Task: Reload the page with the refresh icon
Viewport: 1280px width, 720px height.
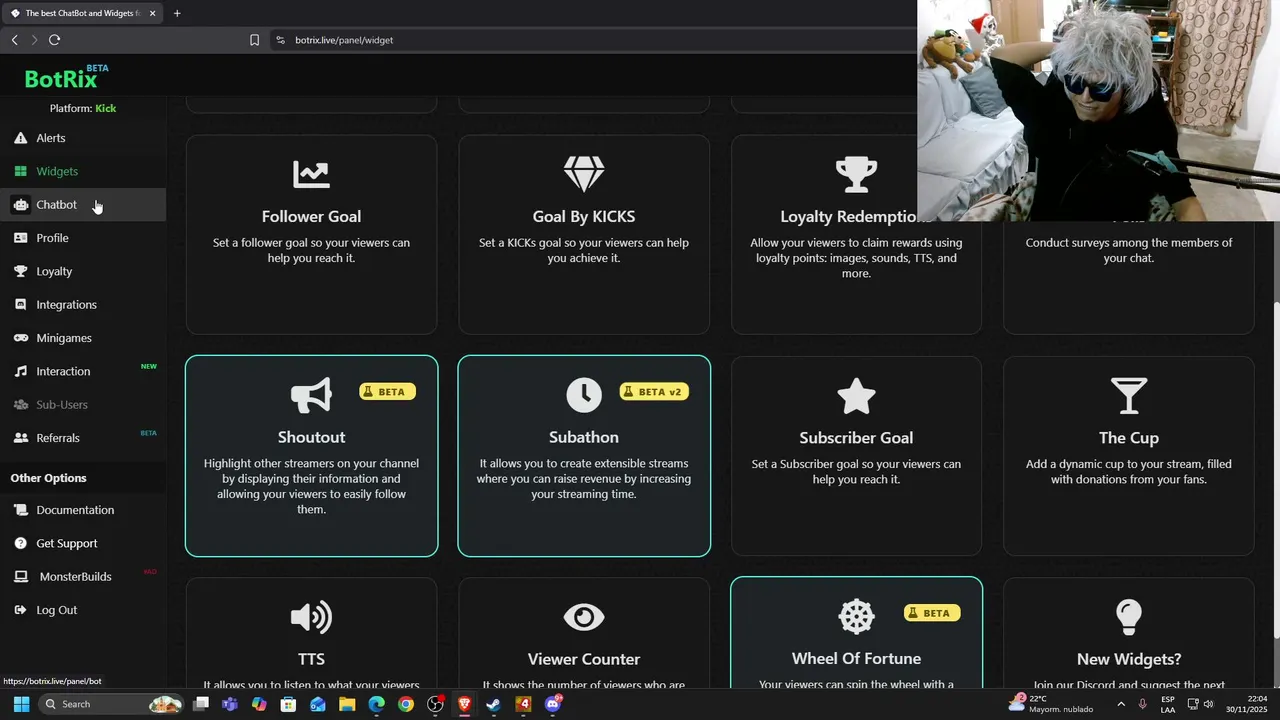Action: [x=54, y=40]
